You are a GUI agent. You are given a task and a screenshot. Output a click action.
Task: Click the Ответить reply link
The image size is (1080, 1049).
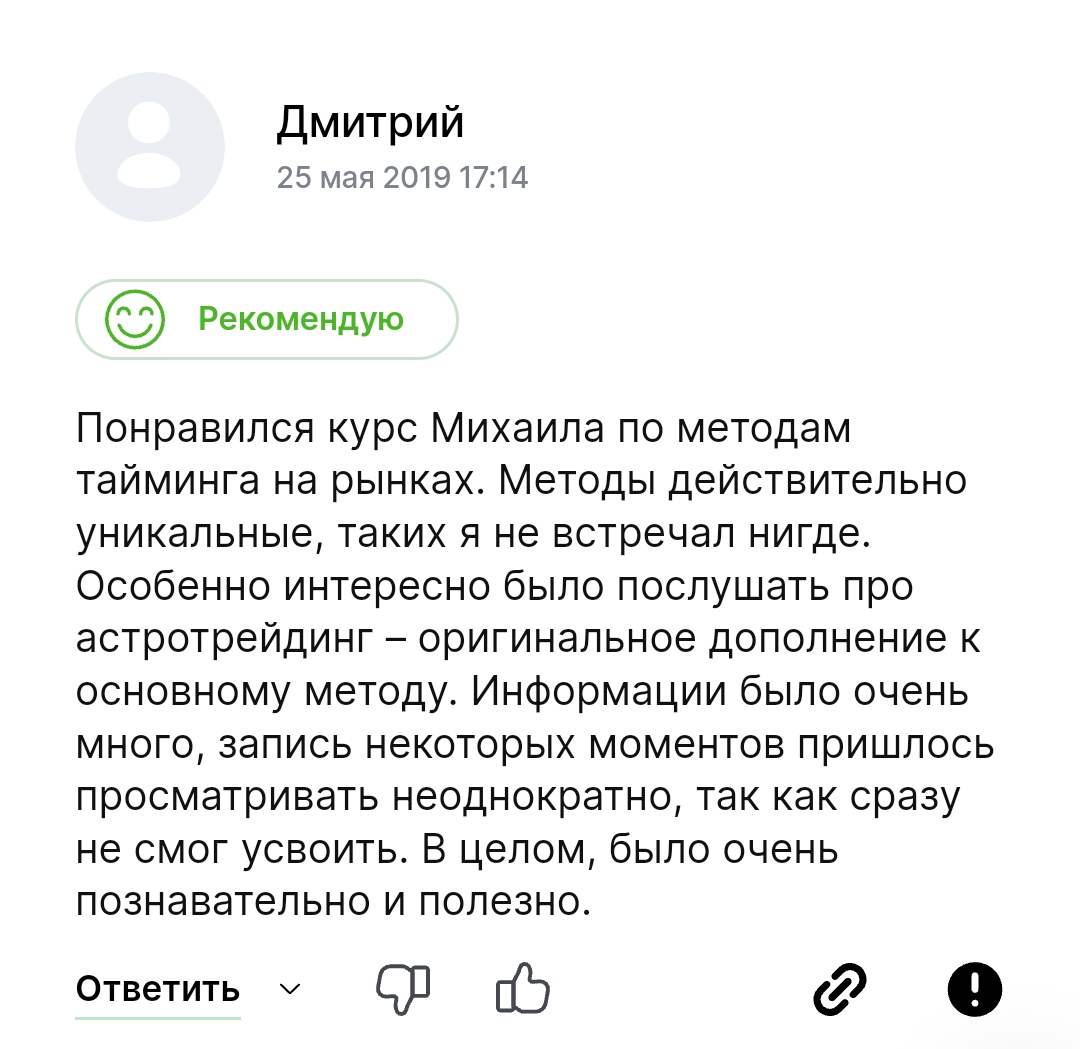[155, 989]
